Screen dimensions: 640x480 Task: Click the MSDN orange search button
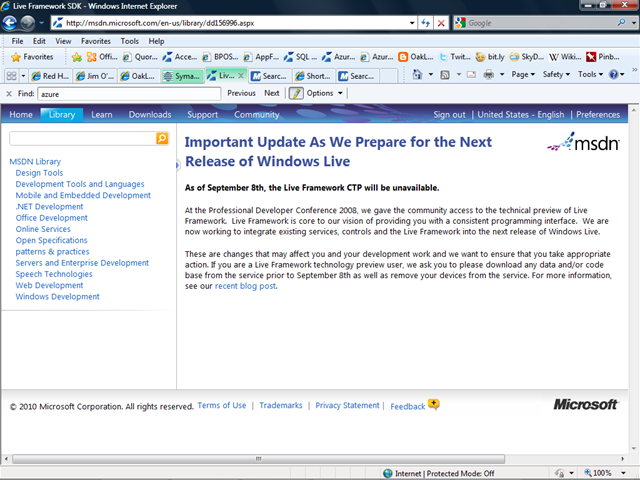tap(162, 138)
